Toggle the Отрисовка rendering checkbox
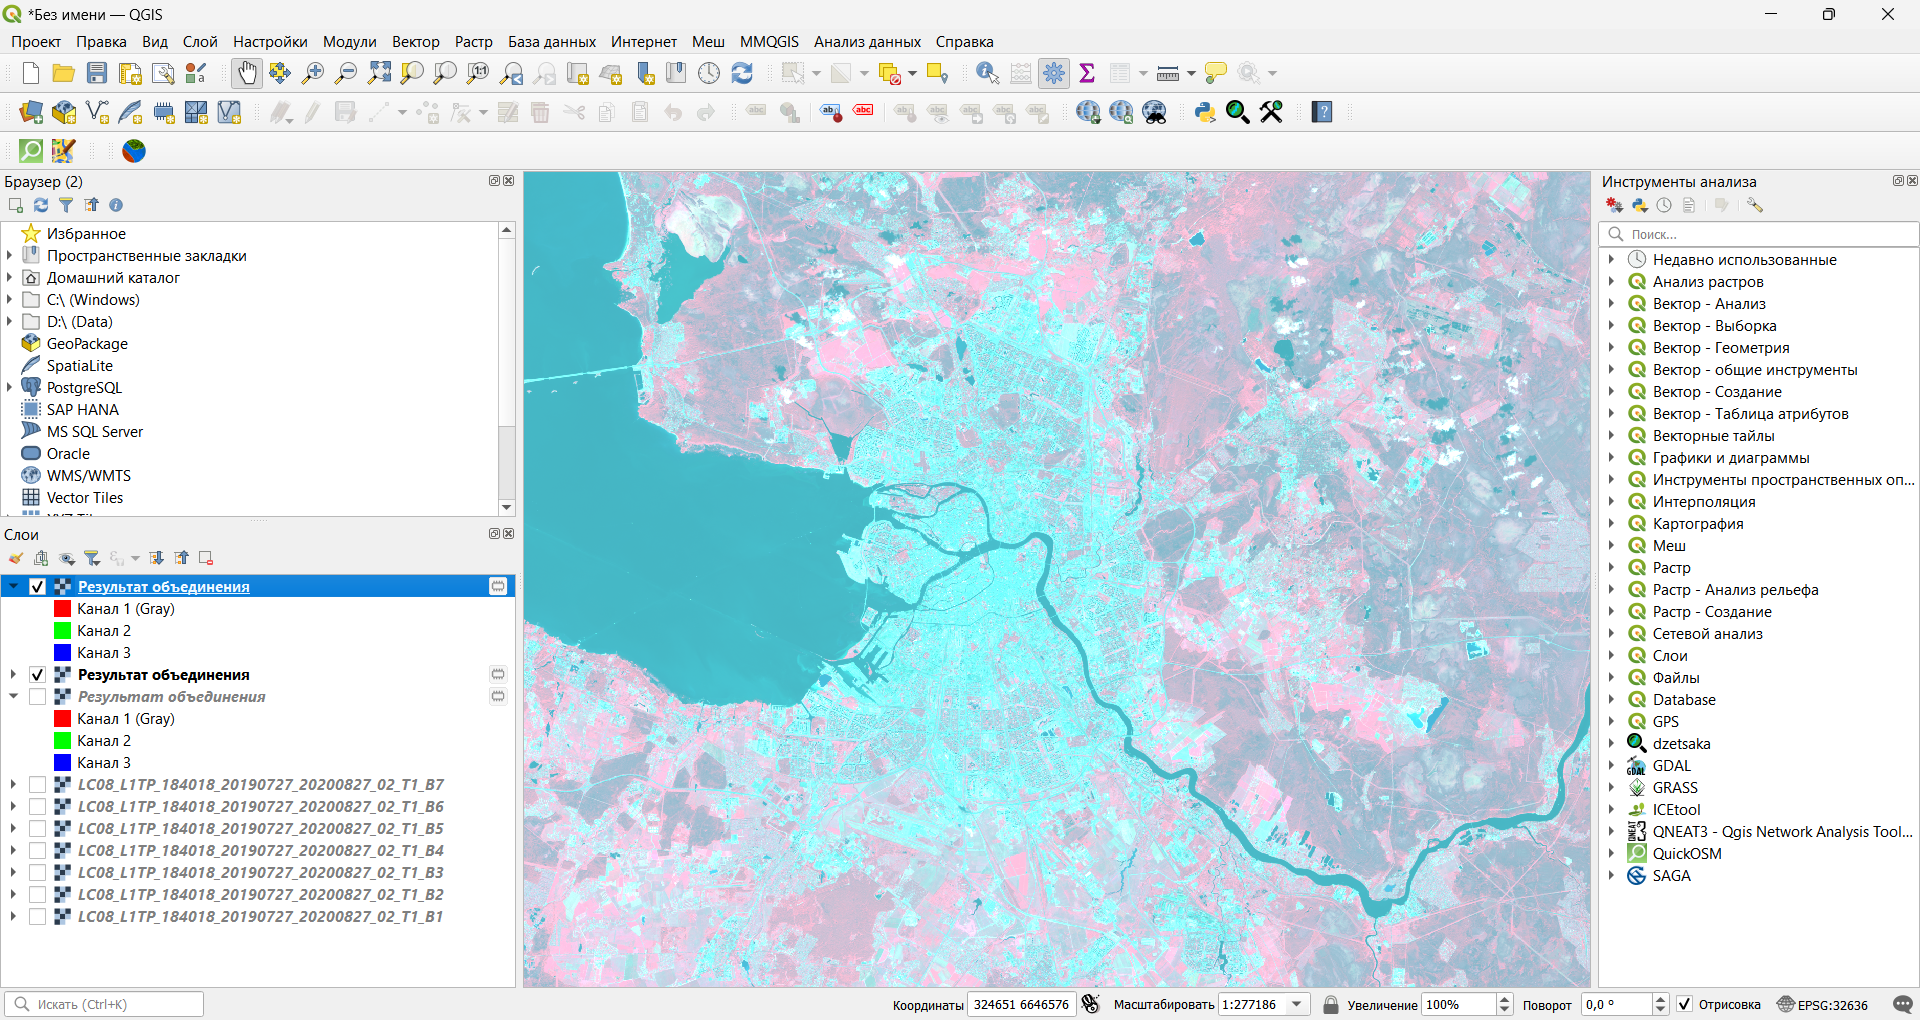This screenshot has height=1020, width=1920. (x=1685, y=1004)
